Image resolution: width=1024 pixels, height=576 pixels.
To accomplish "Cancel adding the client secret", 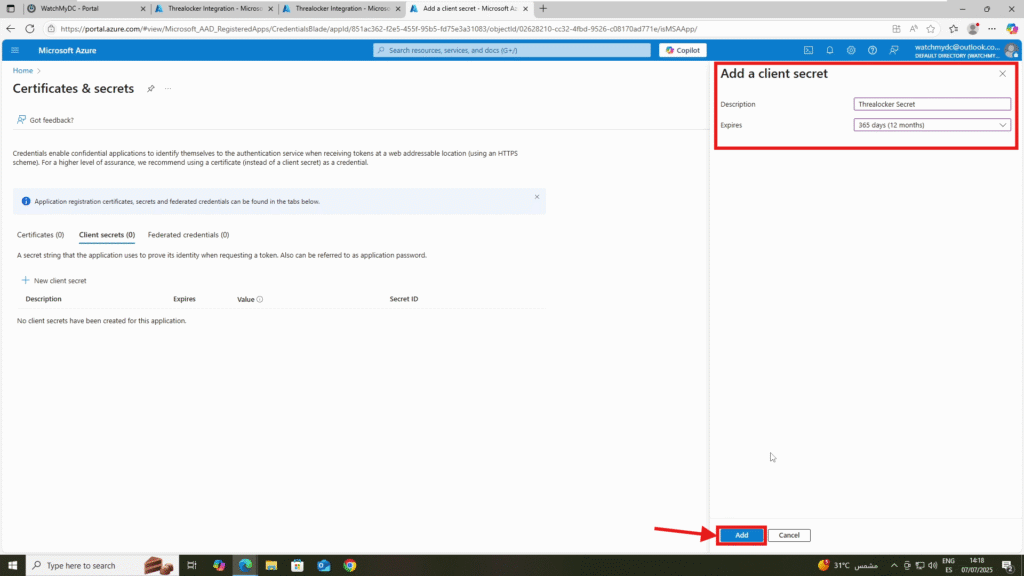I will pos(789,535).
